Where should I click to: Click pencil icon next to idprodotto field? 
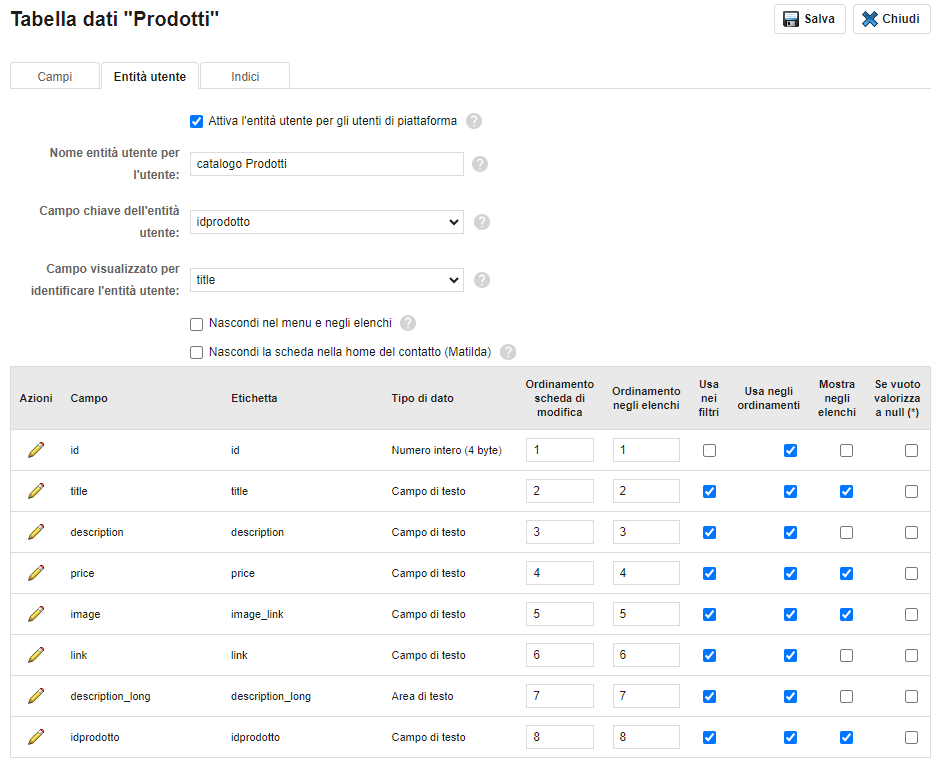click(x=36, y=737)
